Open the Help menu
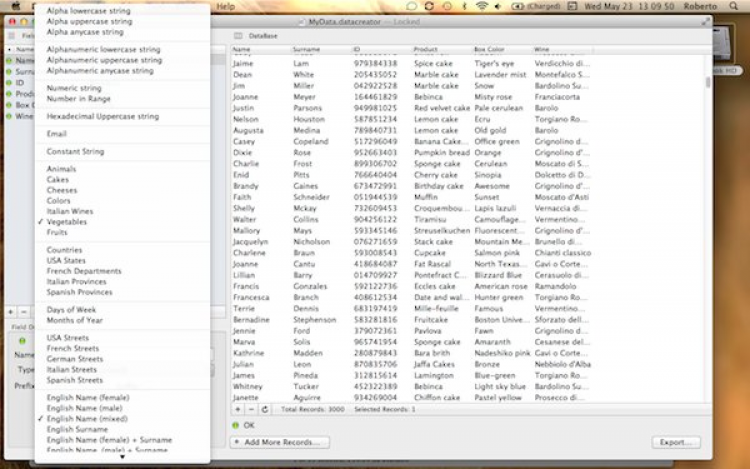 coord(225,6)
